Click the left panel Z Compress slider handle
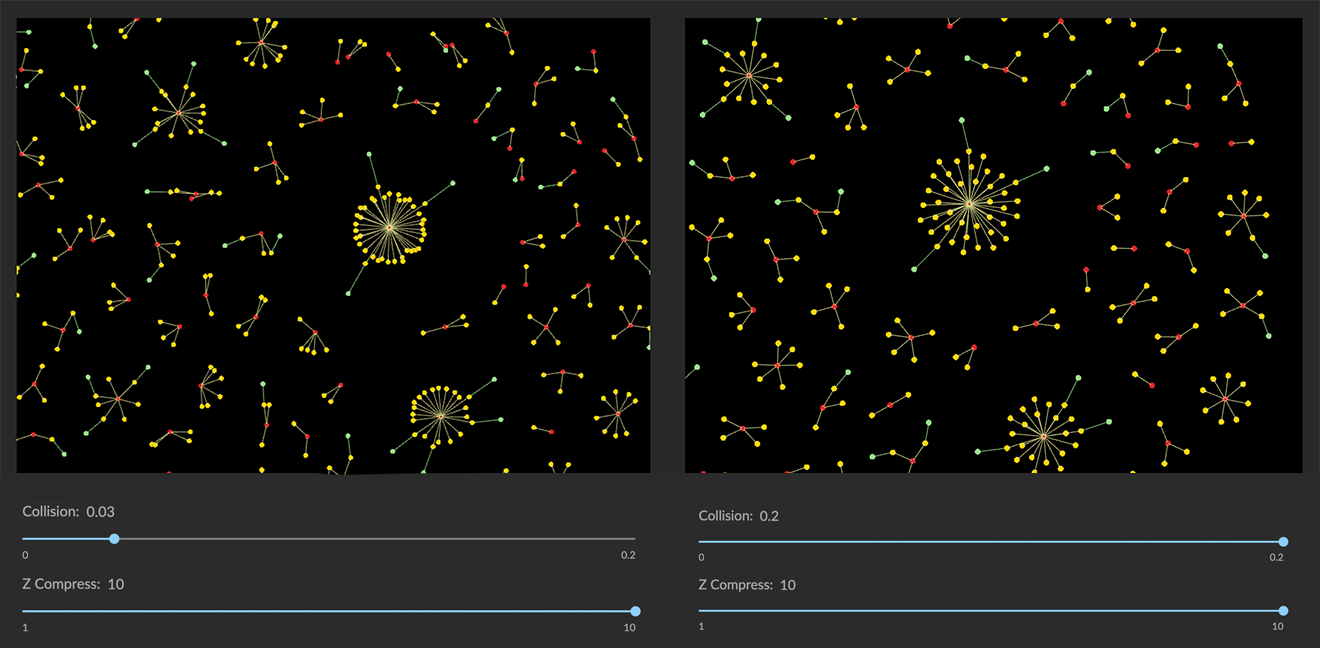This screenshot has width=1320, height=648. click(x=635, y=611)
